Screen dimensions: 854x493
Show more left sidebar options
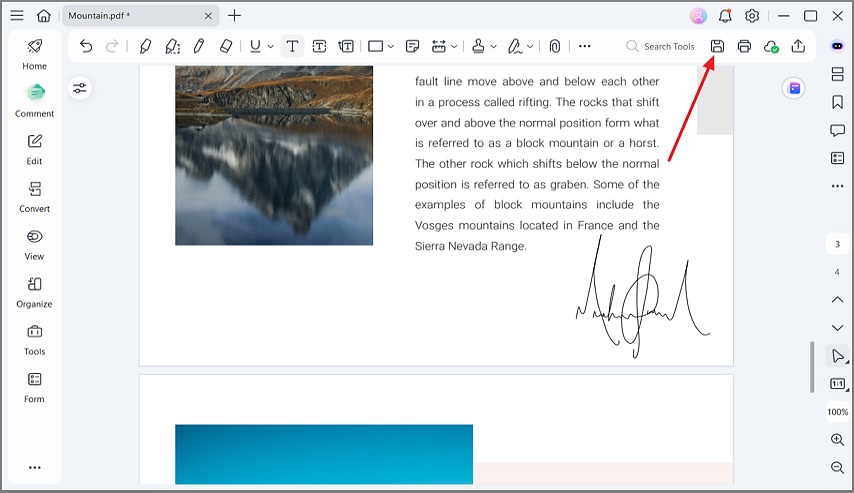(34, 467)
